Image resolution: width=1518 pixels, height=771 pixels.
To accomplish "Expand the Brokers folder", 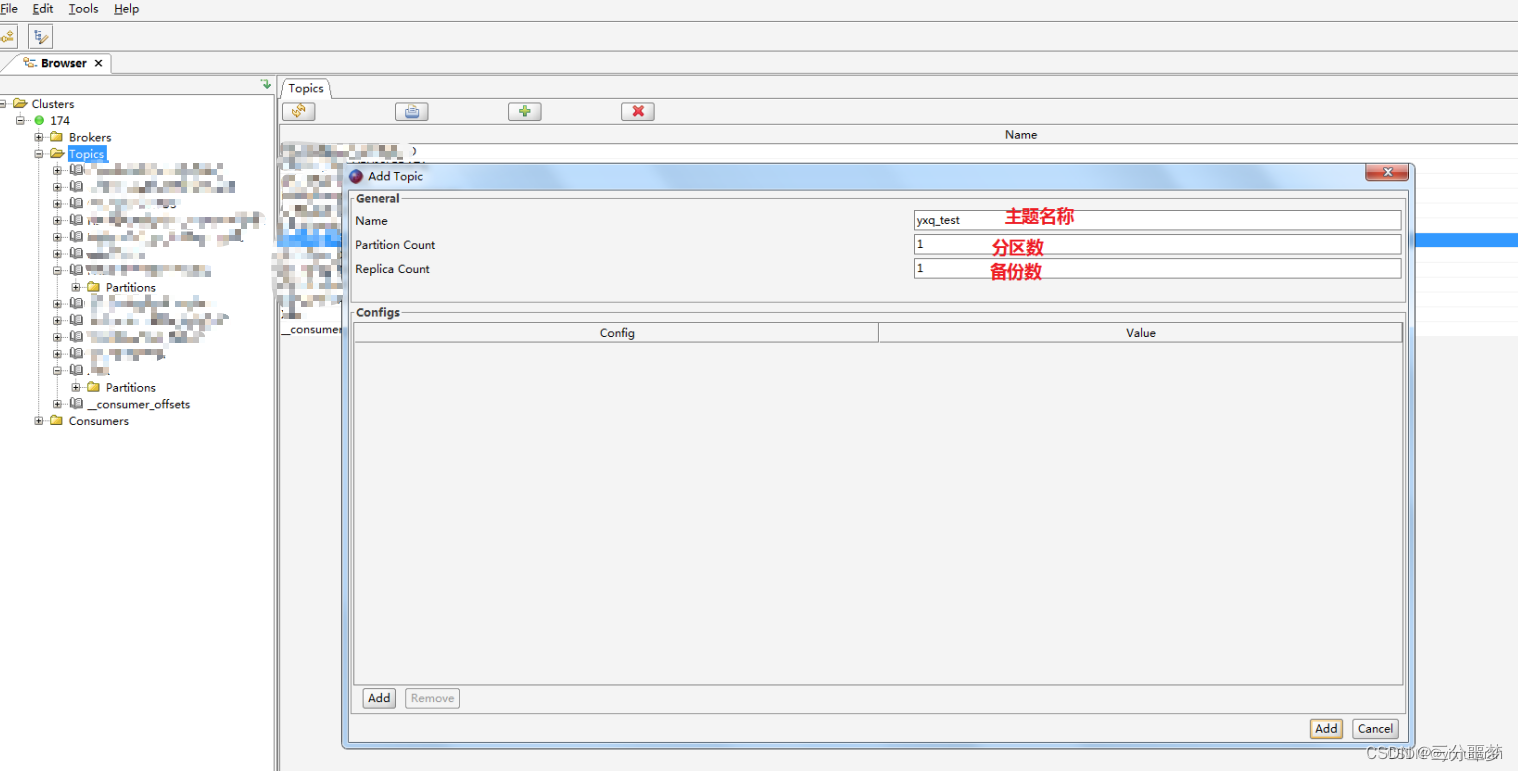I will [39, 137].
